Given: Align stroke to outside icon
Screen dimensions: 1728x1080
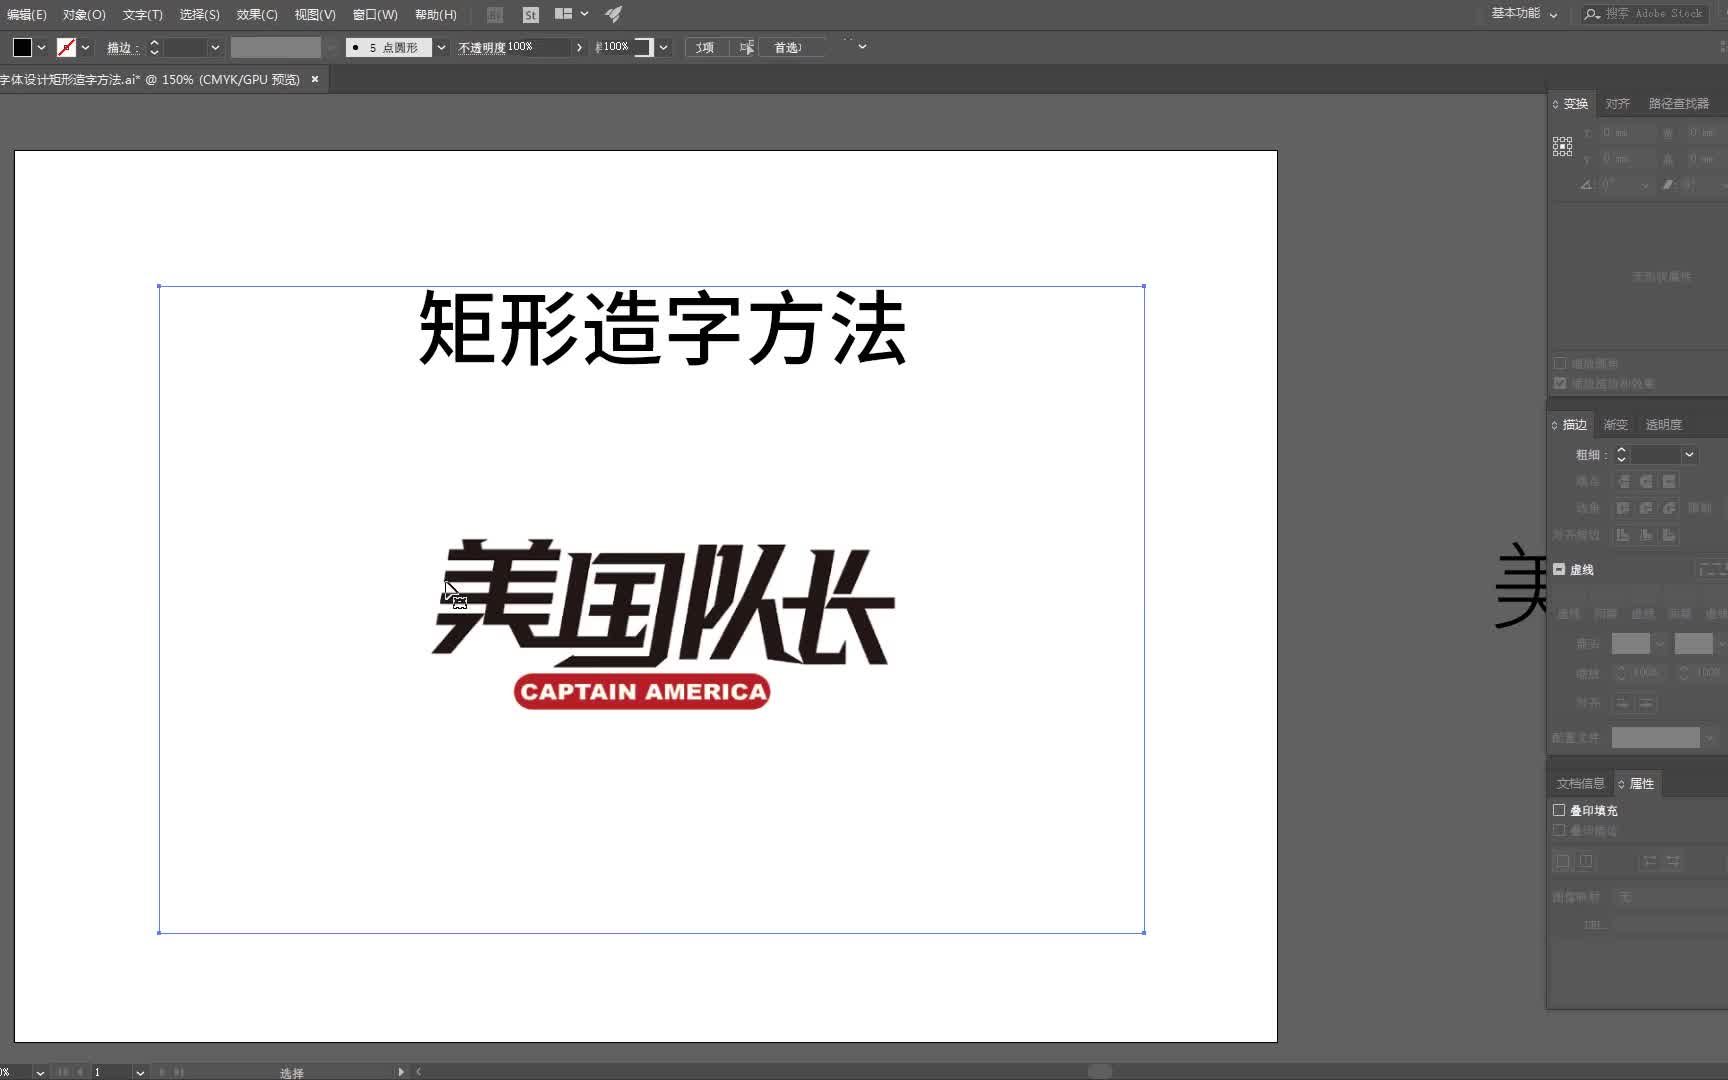Looking at the screenshot, I should 1669,535.
